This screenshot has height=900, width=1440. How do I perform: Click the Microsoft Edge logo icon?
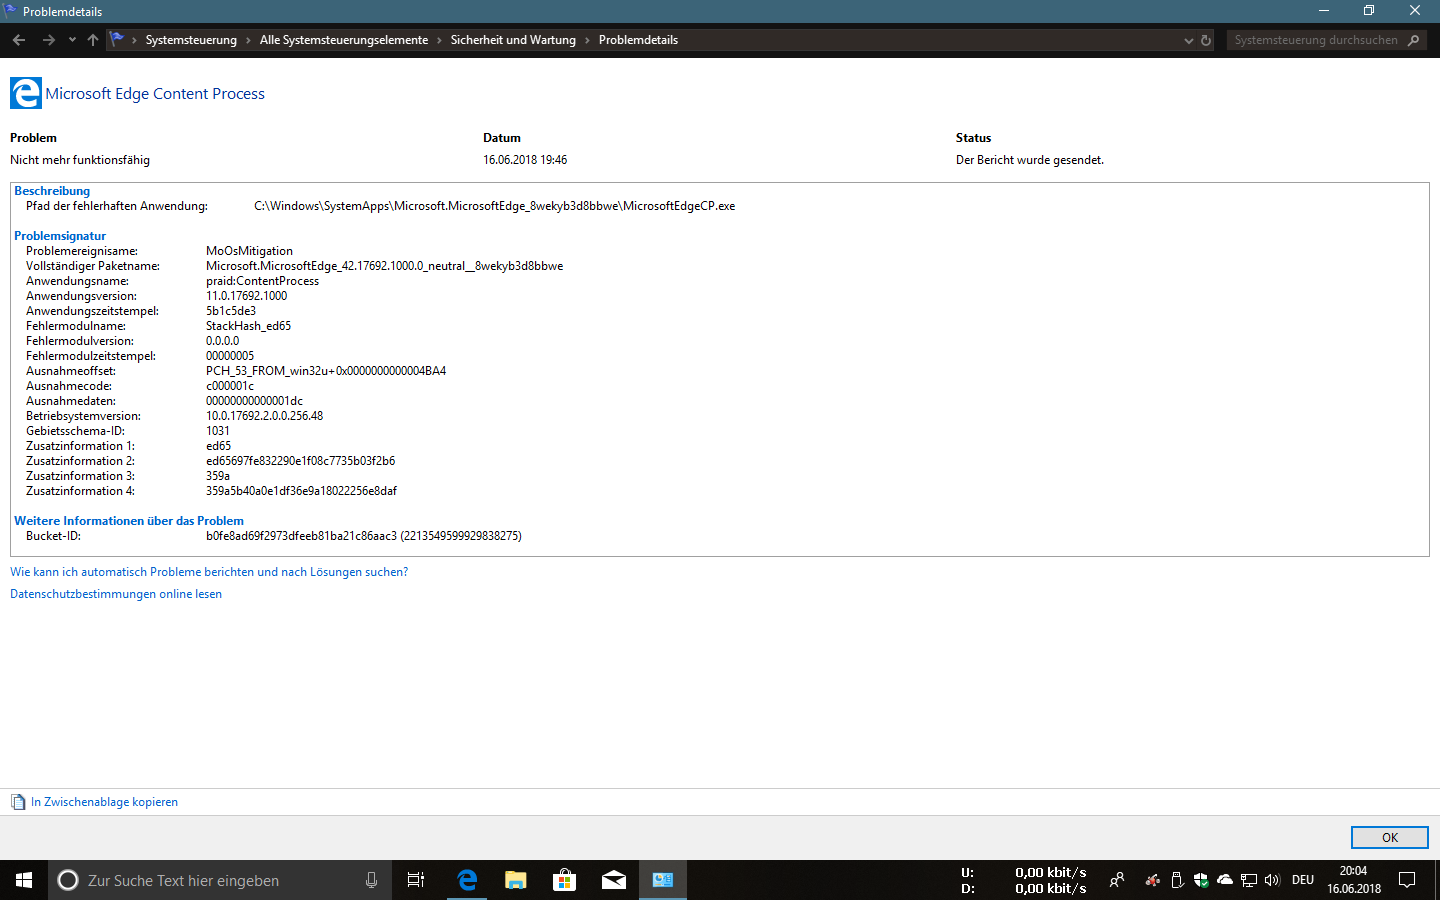point(26,93)
